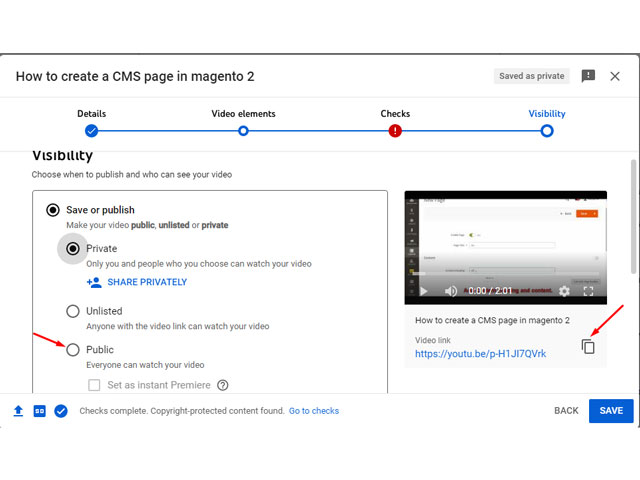
Task: Copy the video link with copy icon
Action: [588, 347]
